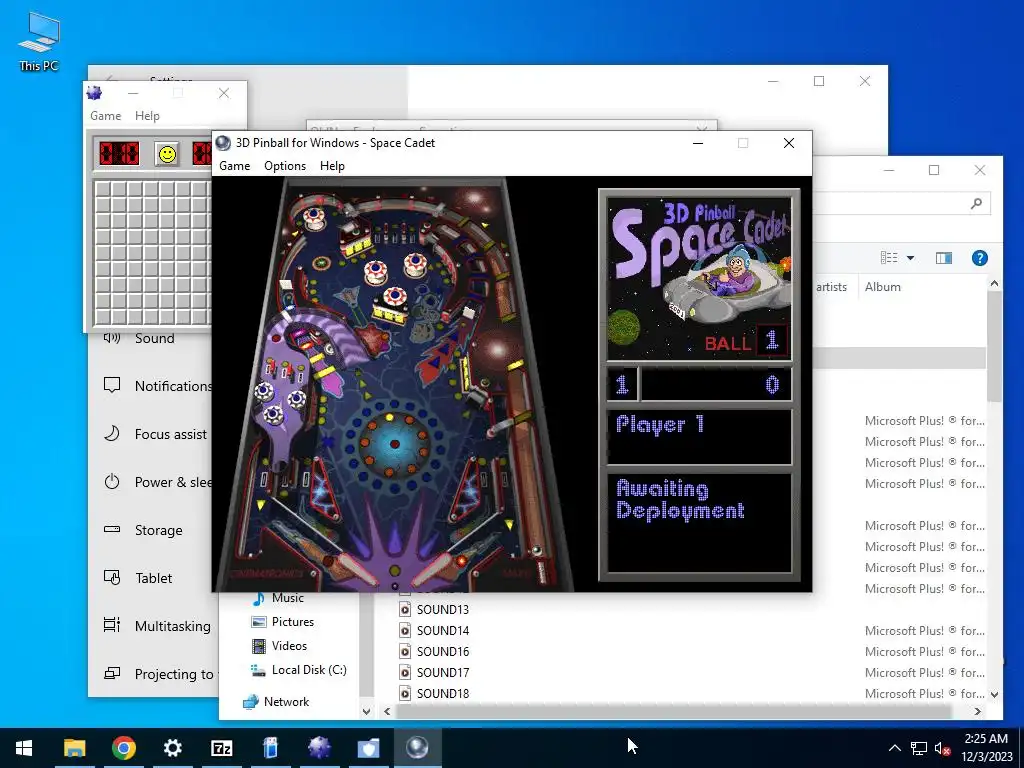Viewport: 1024px width, 768px height.
Task: Select Videos folder in Explorer navigation pane
Action: (x=280, y=646)
